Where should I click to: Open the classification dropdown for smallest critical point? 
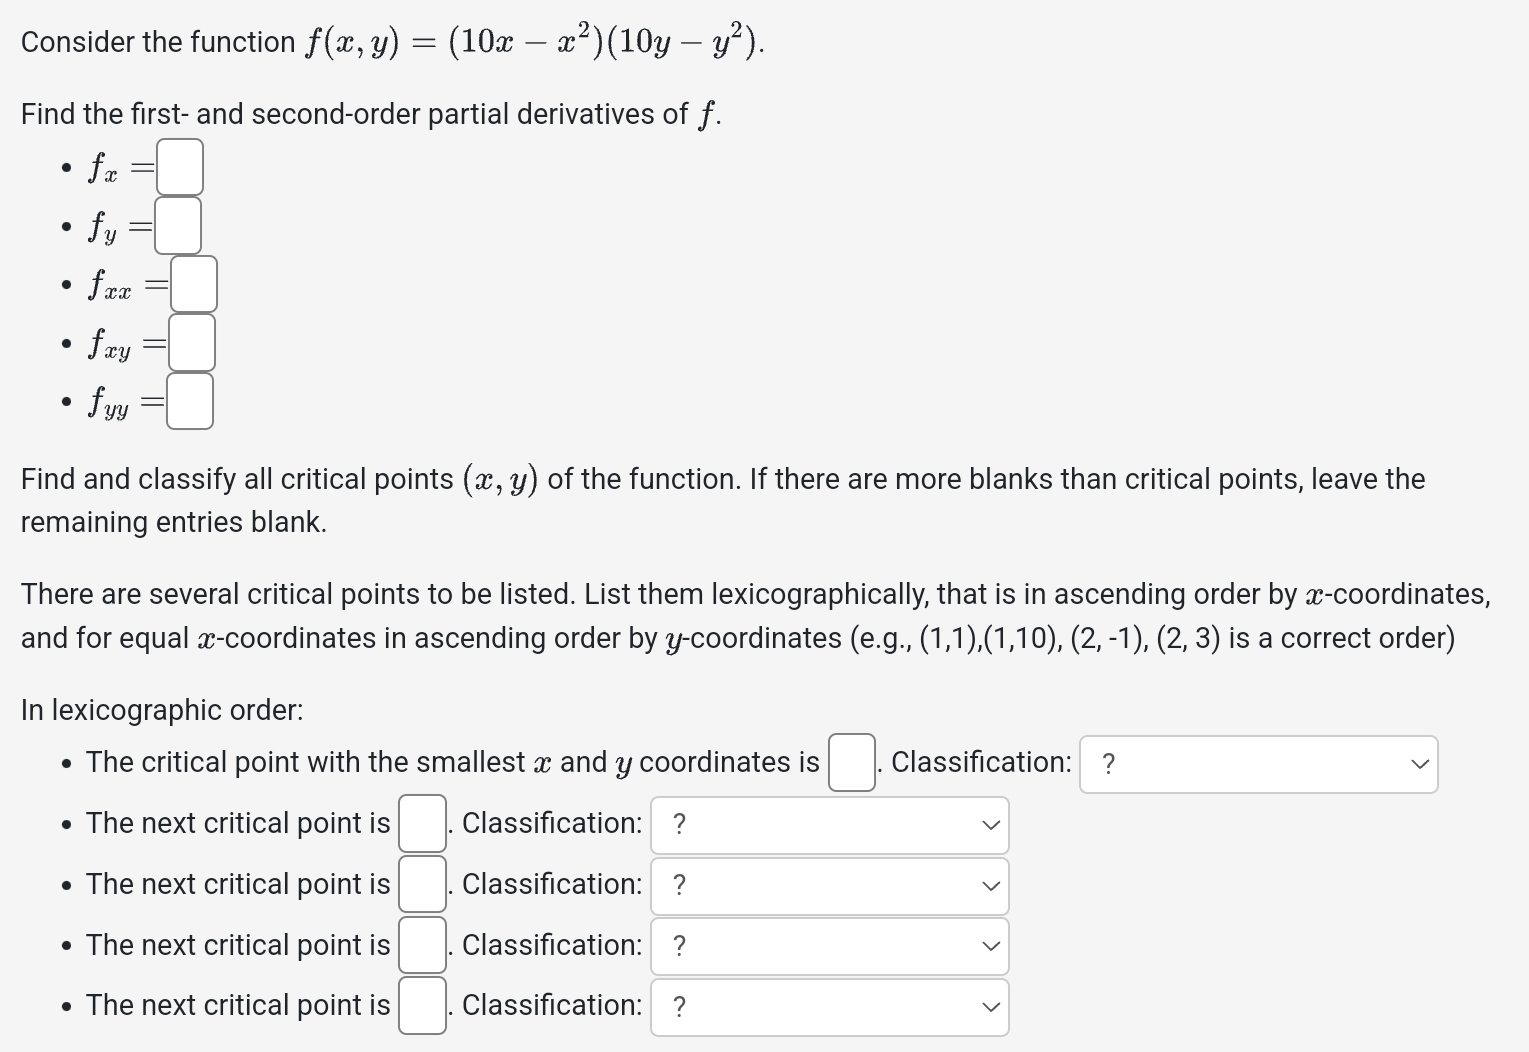click(1257, 763)
